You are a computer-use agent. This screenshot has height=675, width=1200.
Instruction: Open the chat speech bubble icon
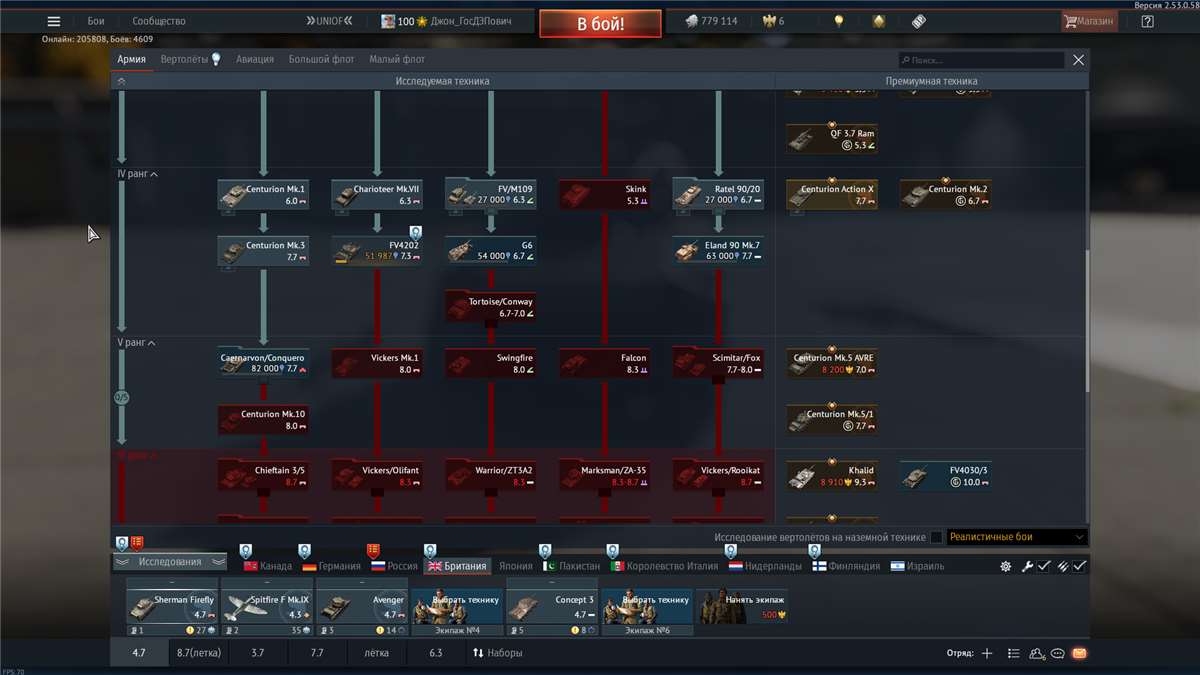(x=1057, y=653)
